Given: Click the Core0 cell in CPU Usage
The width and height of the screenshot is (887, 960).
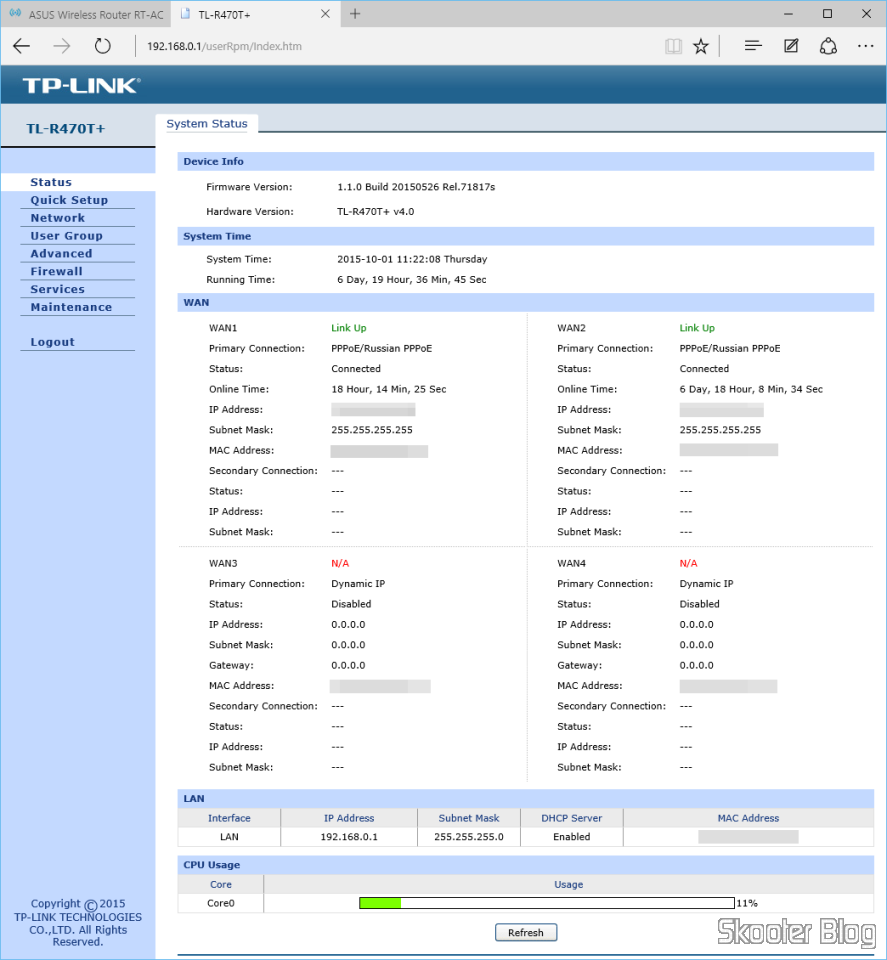Looking at the screenshot, I should tap(221, 903).
